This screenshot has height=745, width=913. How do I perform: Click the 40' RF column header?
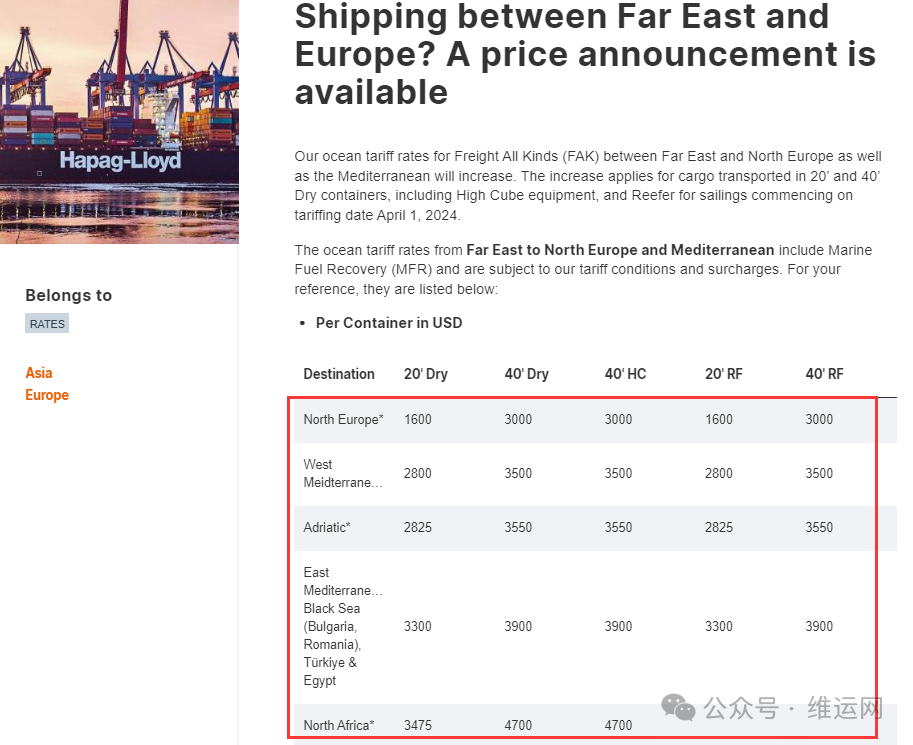[x=824, y=374]
